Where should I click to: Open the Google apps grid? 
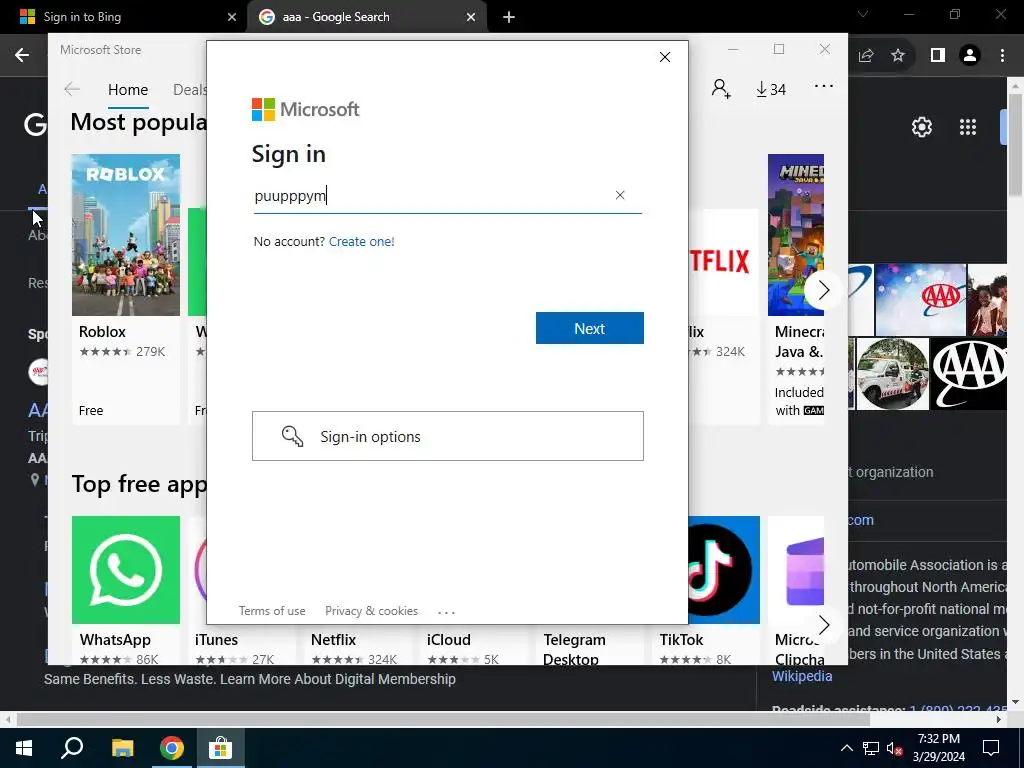968,127
